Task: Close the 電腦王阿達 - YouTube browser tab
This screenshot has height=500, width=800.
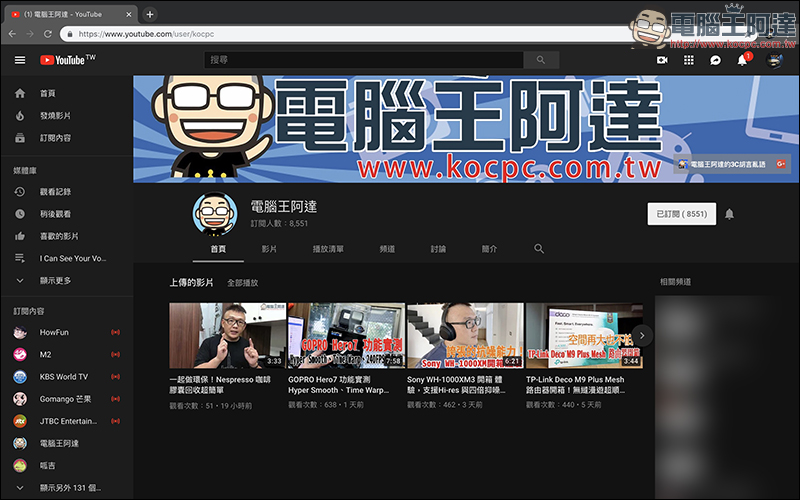Action: pyautogui.click(x=129, y=14)
